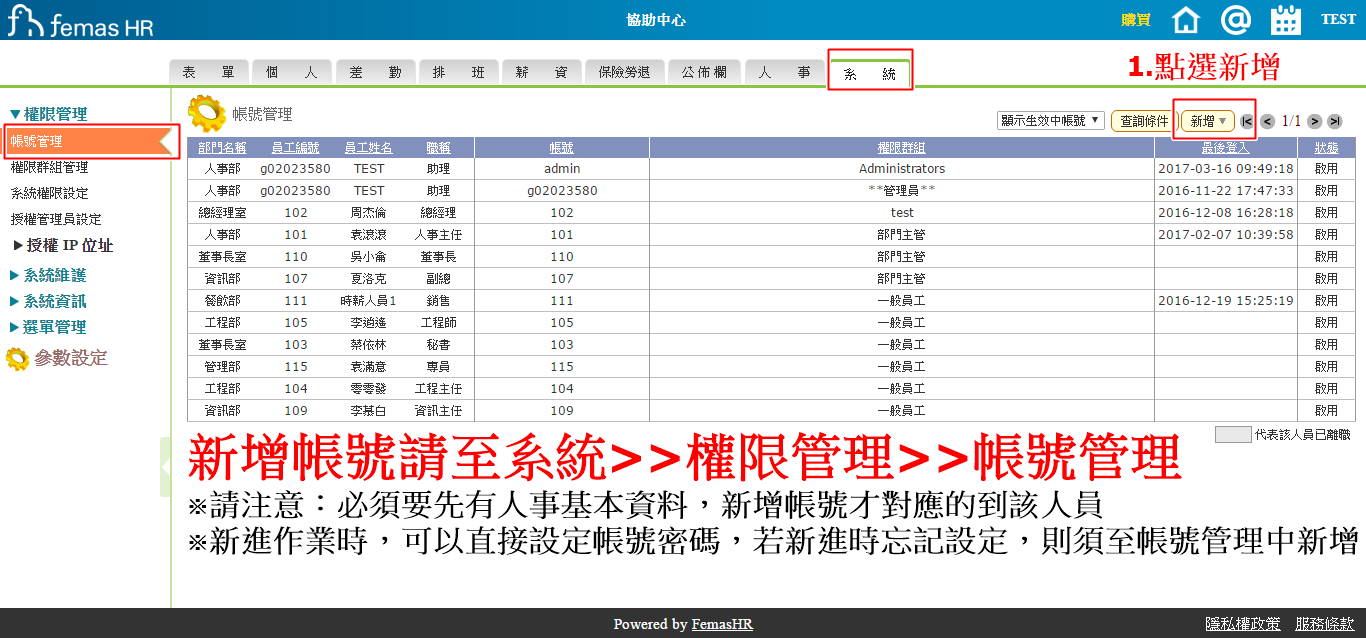The image size is (1366, 638).
Task: Collapse the 權限管理 section
Action: tap(48, 114)
